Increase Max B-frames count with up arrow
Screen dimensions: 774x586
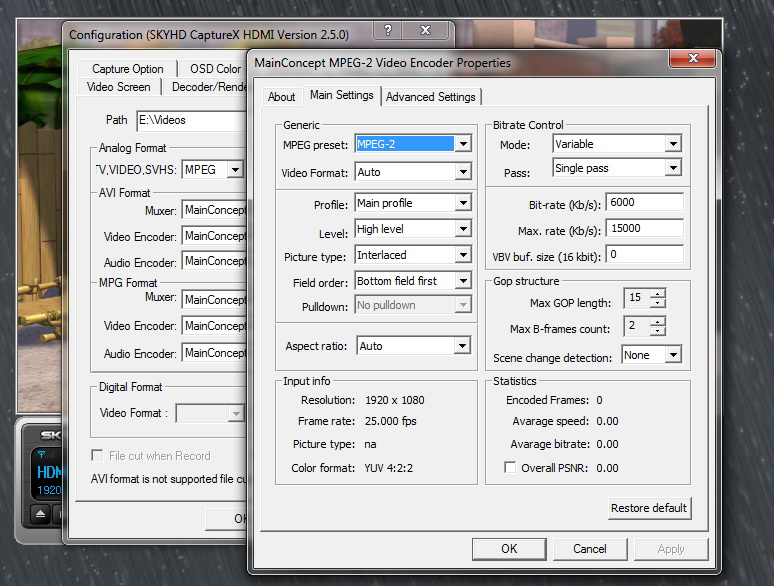click(x=657, y=322)
